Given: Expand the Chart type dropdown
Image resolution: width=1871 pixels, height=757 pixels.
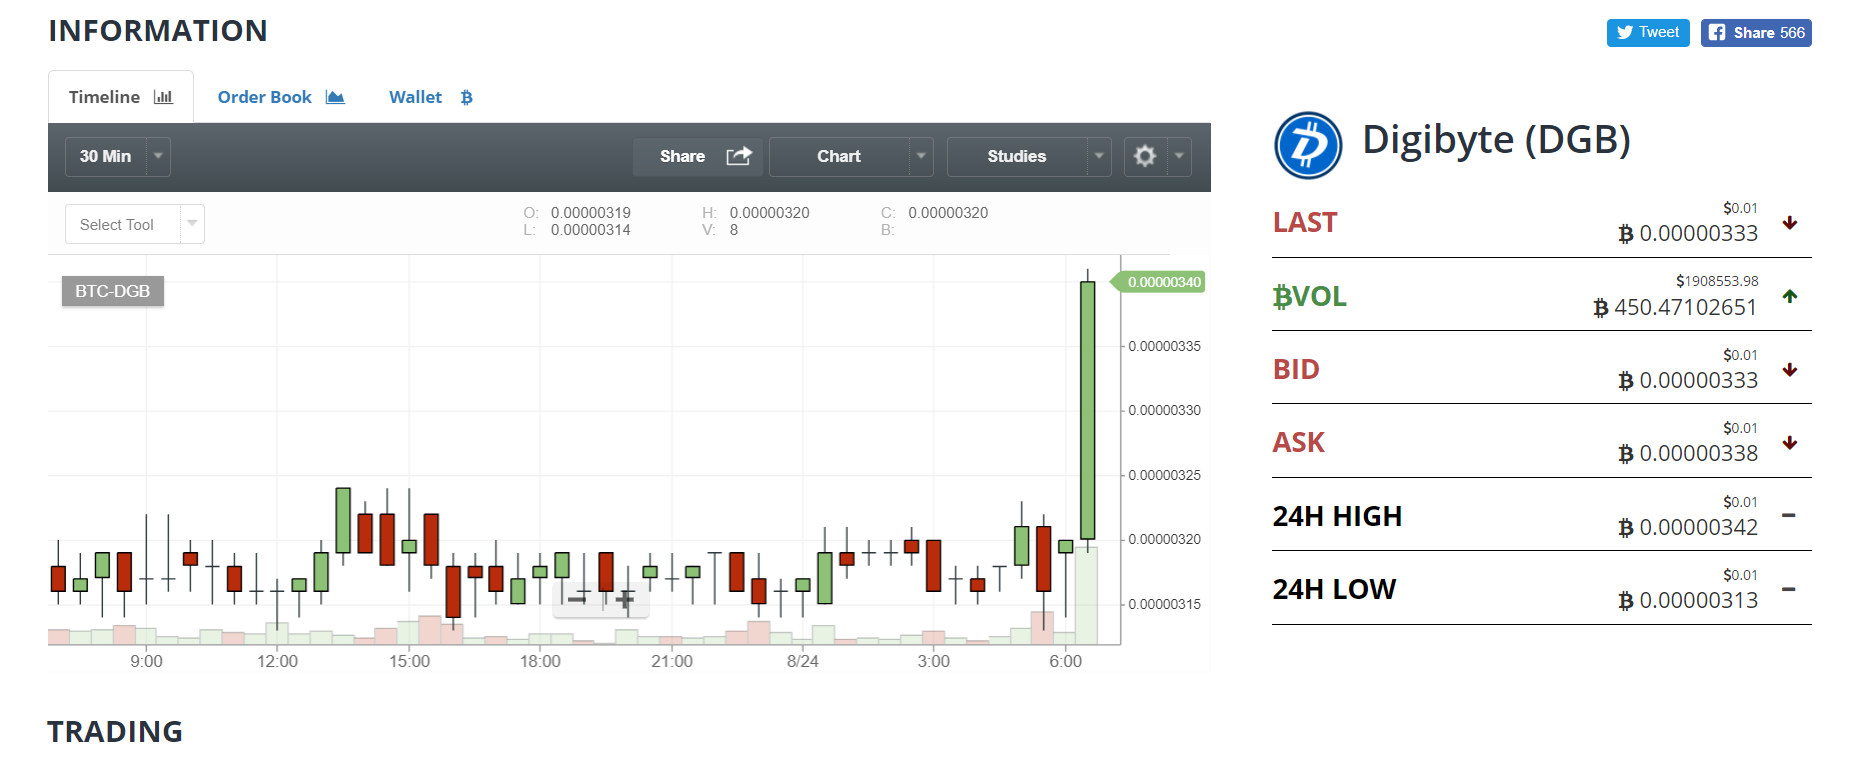Looking at the screenshot, I should 851,157.
